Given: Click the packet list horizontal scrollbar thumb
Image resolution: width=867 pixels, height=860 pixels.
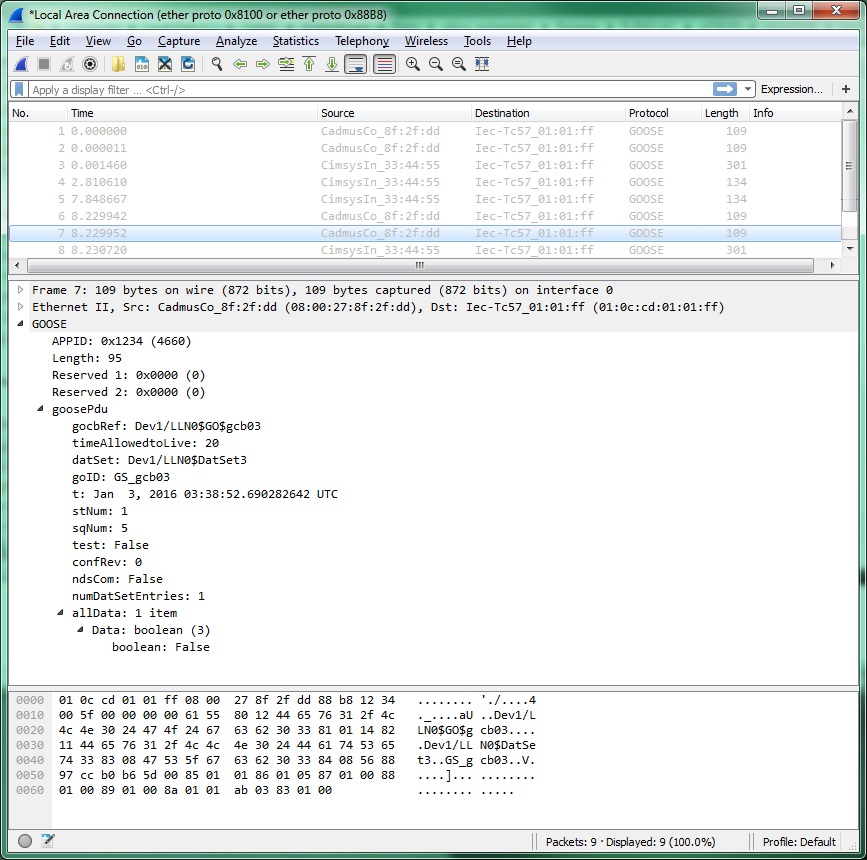Looking at the screenshot, I should tap(420, 265).
